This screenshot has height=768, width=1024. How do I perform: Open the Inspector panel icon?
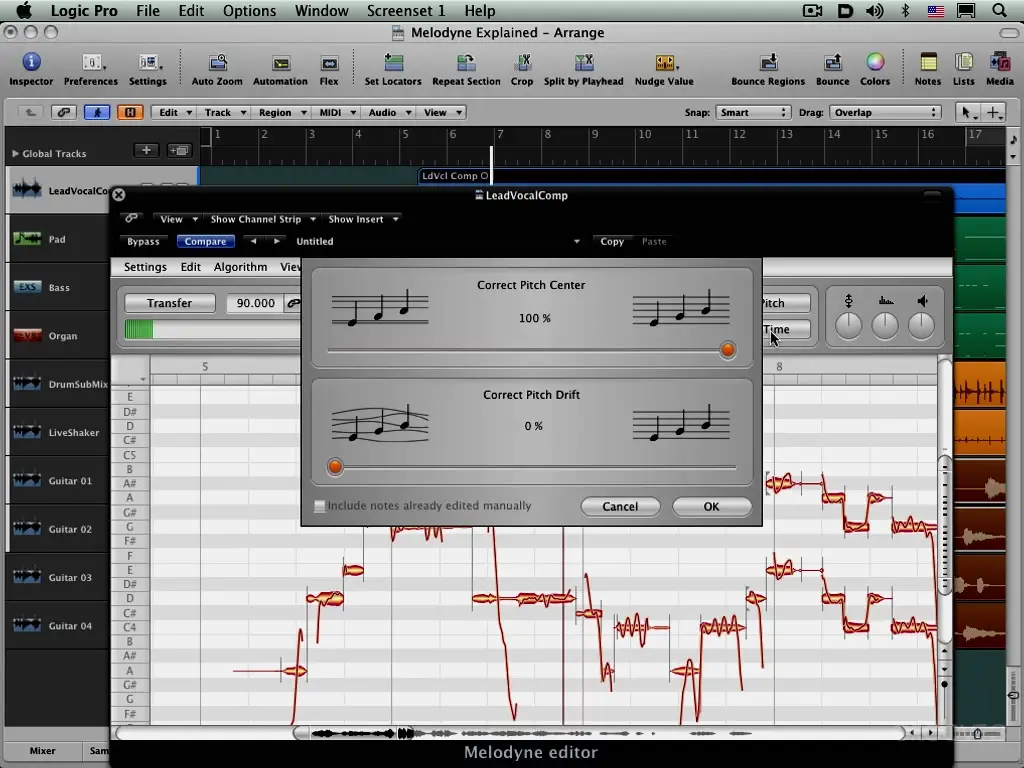[x=31, y=62]
